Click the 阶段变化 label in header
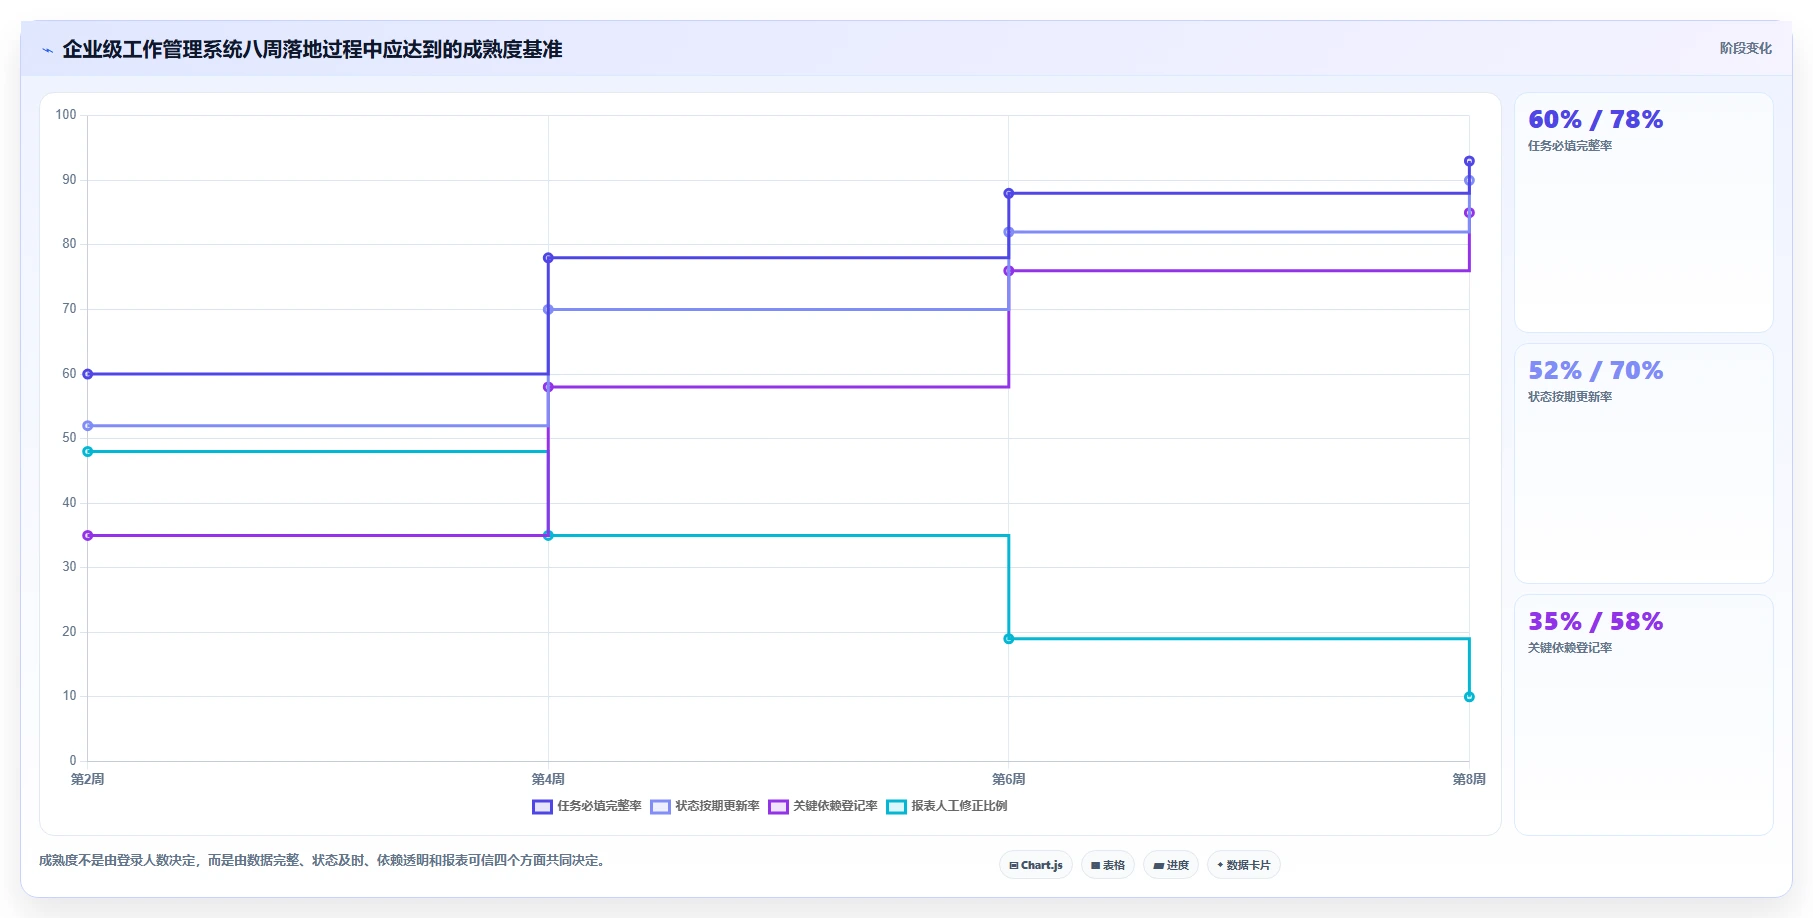Image resolution: width=1813 pixels, height=918 pixels. 1746,48
